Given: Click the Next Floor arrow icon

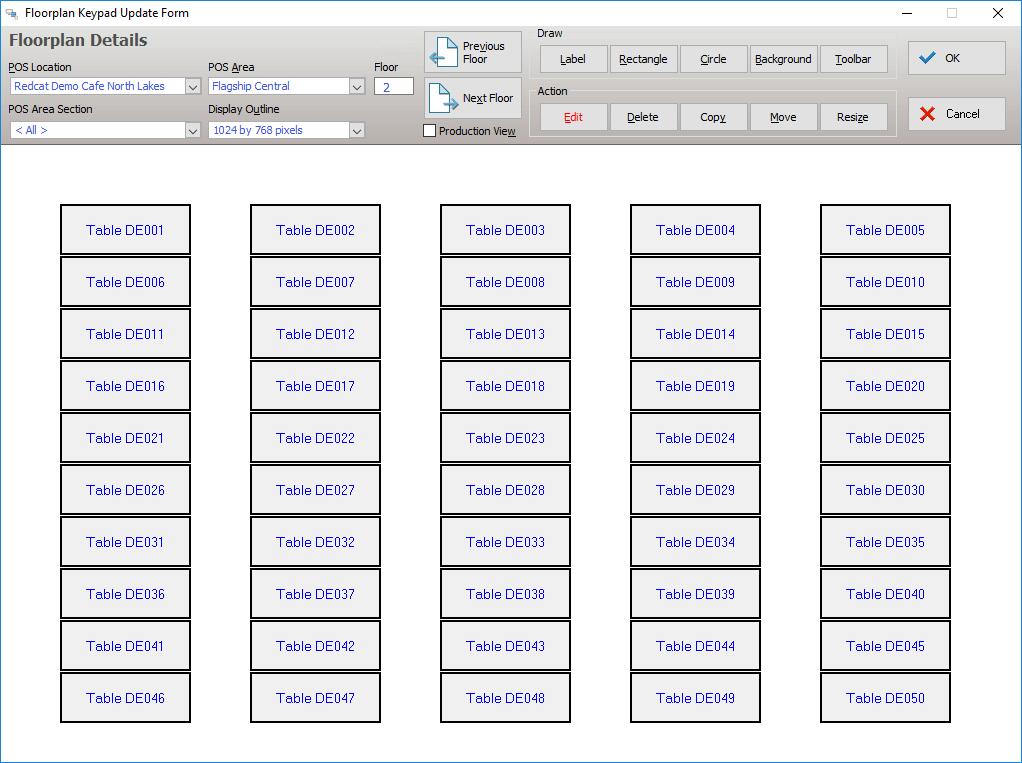Looking at the screenshot, I should (x=443, y=98).
